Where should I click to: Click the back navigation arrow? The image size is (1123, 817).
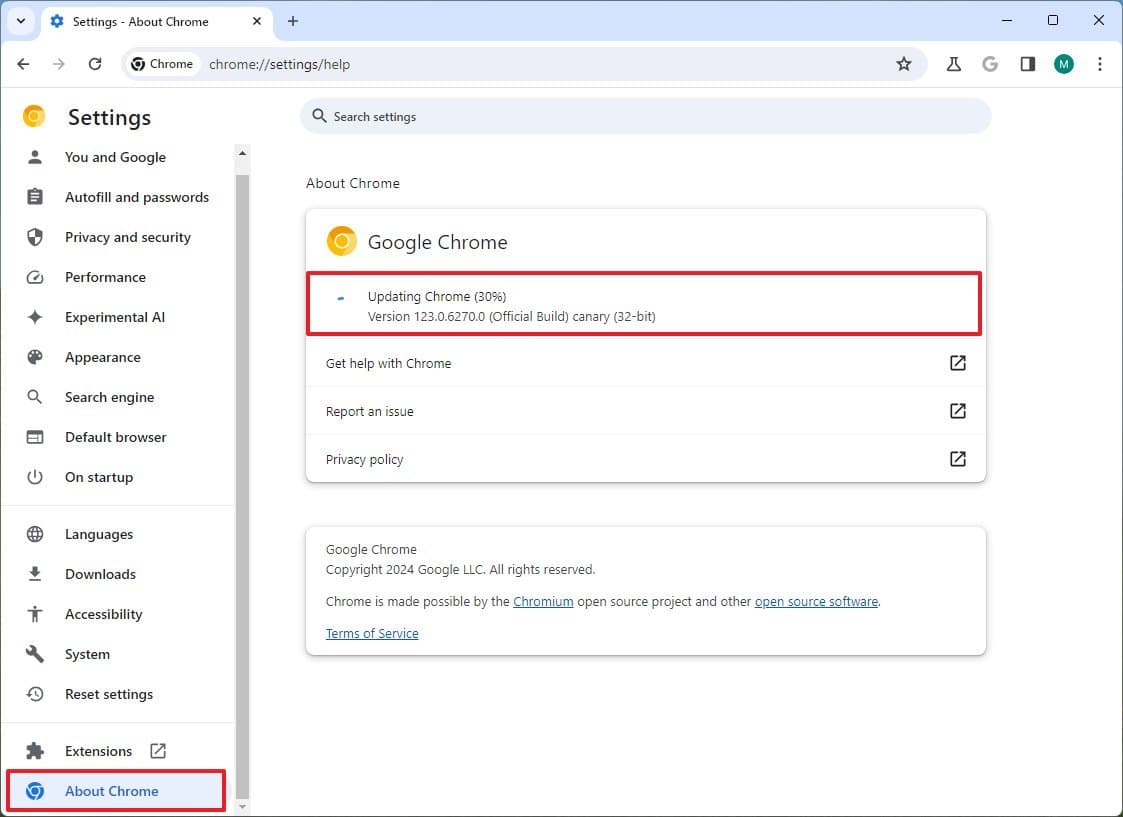23,63
